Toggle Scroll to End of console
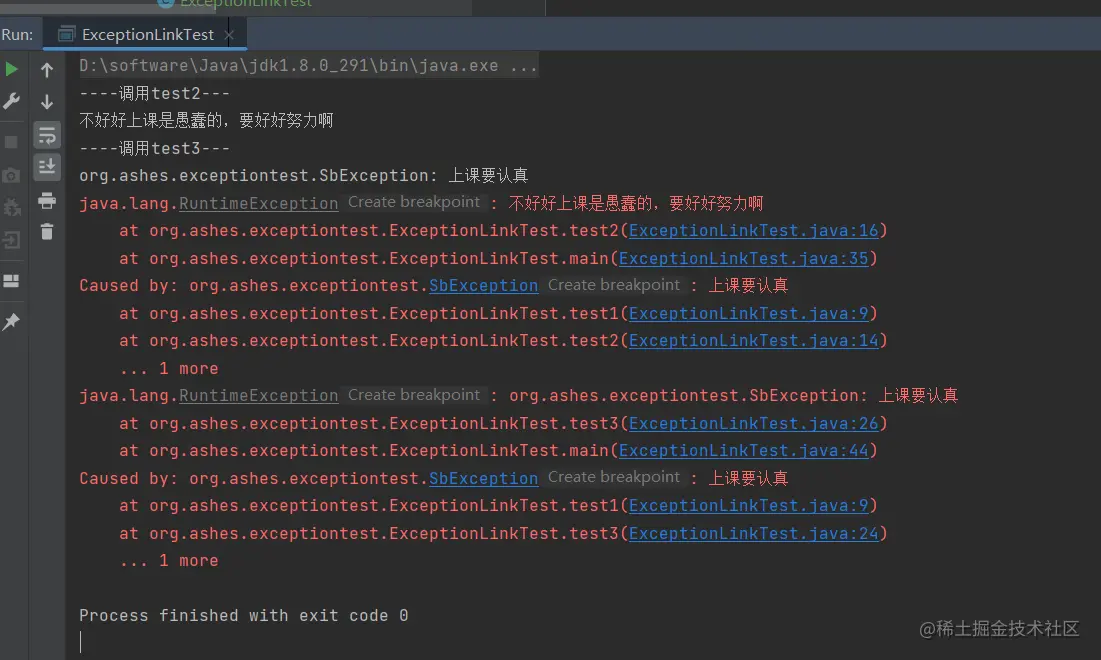The image size is (1101, 660). click(x=47, y=167)
